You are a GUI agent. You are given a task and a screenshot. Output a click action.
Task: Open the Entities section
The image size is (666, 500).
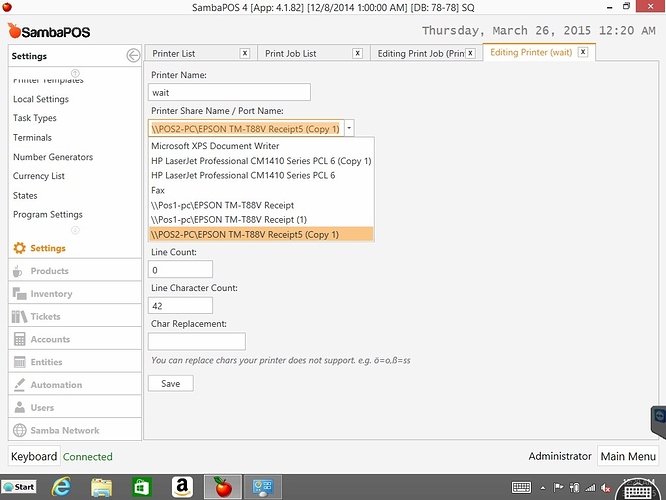[x=75, y=362]
